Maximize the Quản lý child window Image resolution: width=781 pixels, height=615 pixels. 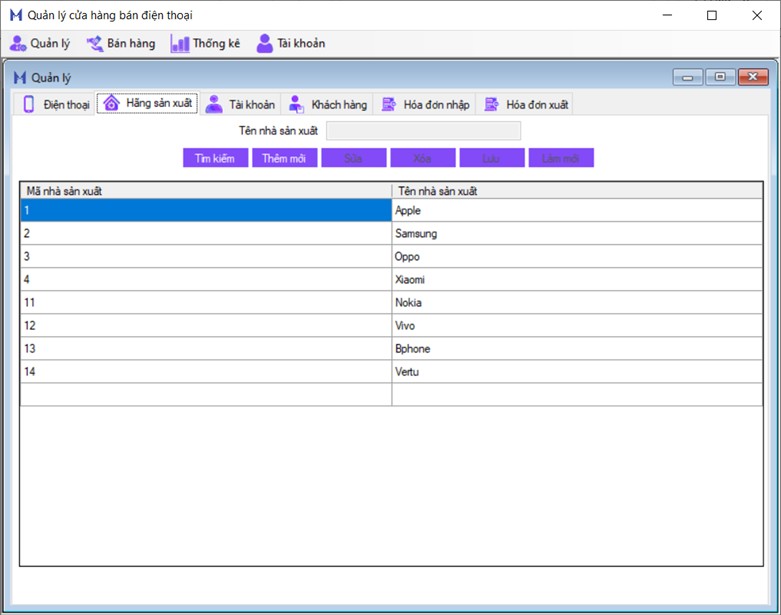point(720,77)
